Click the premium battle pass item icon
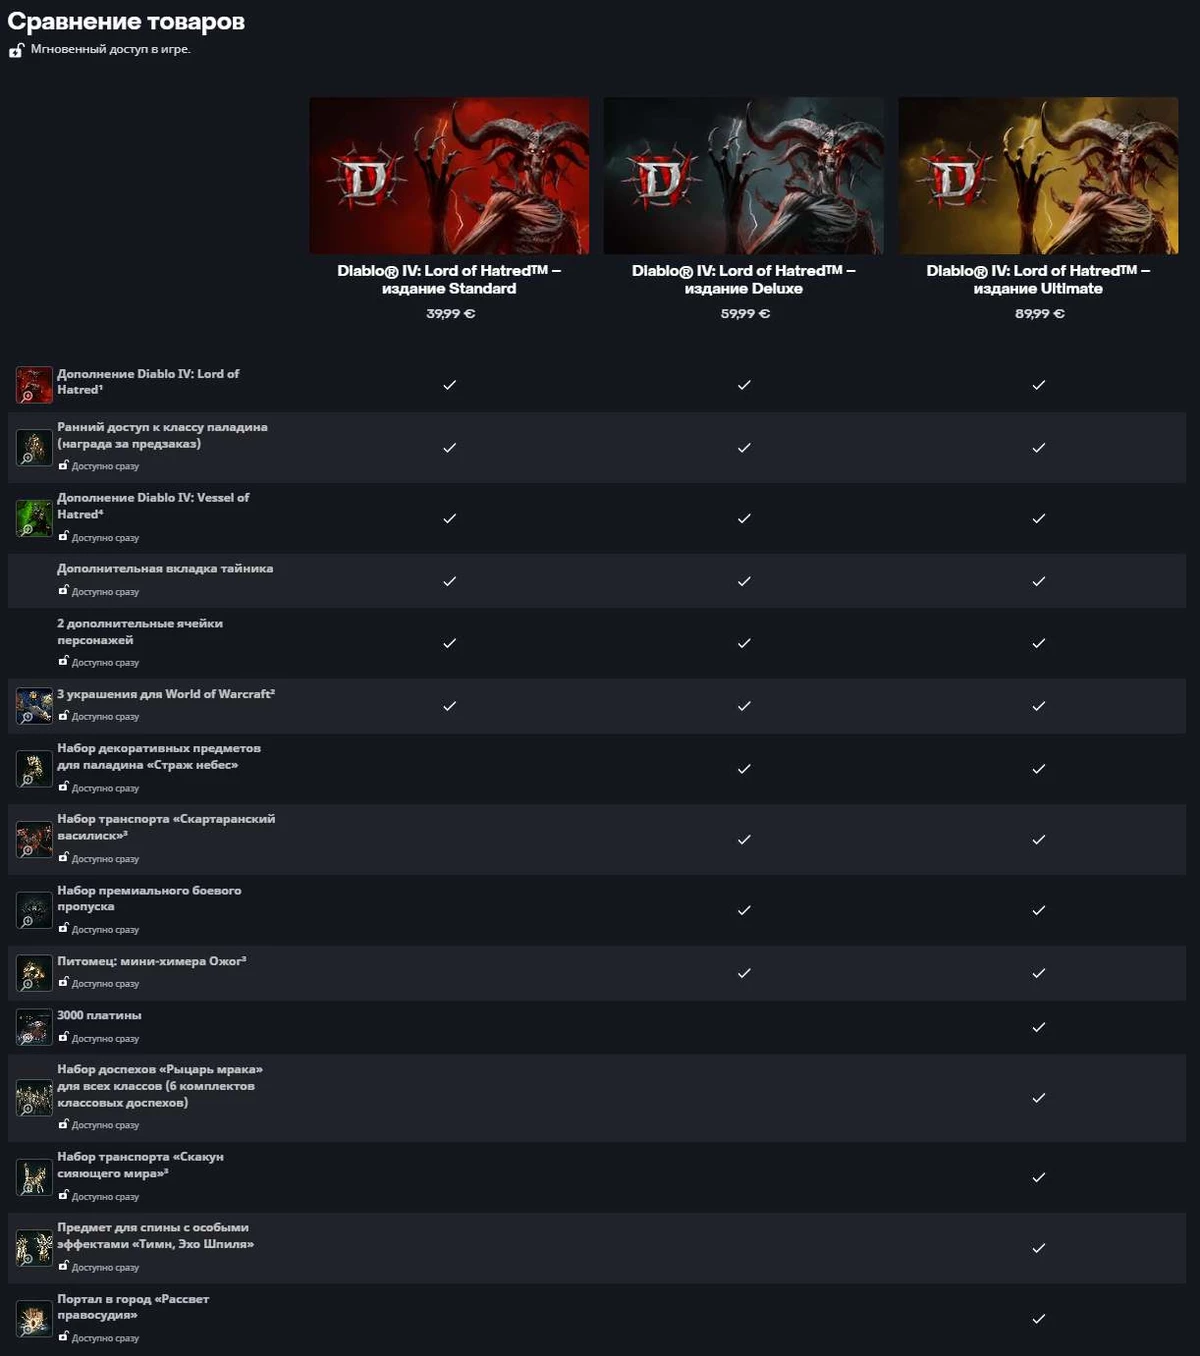Screen dimensions: 1200x1356 (33, 909)
